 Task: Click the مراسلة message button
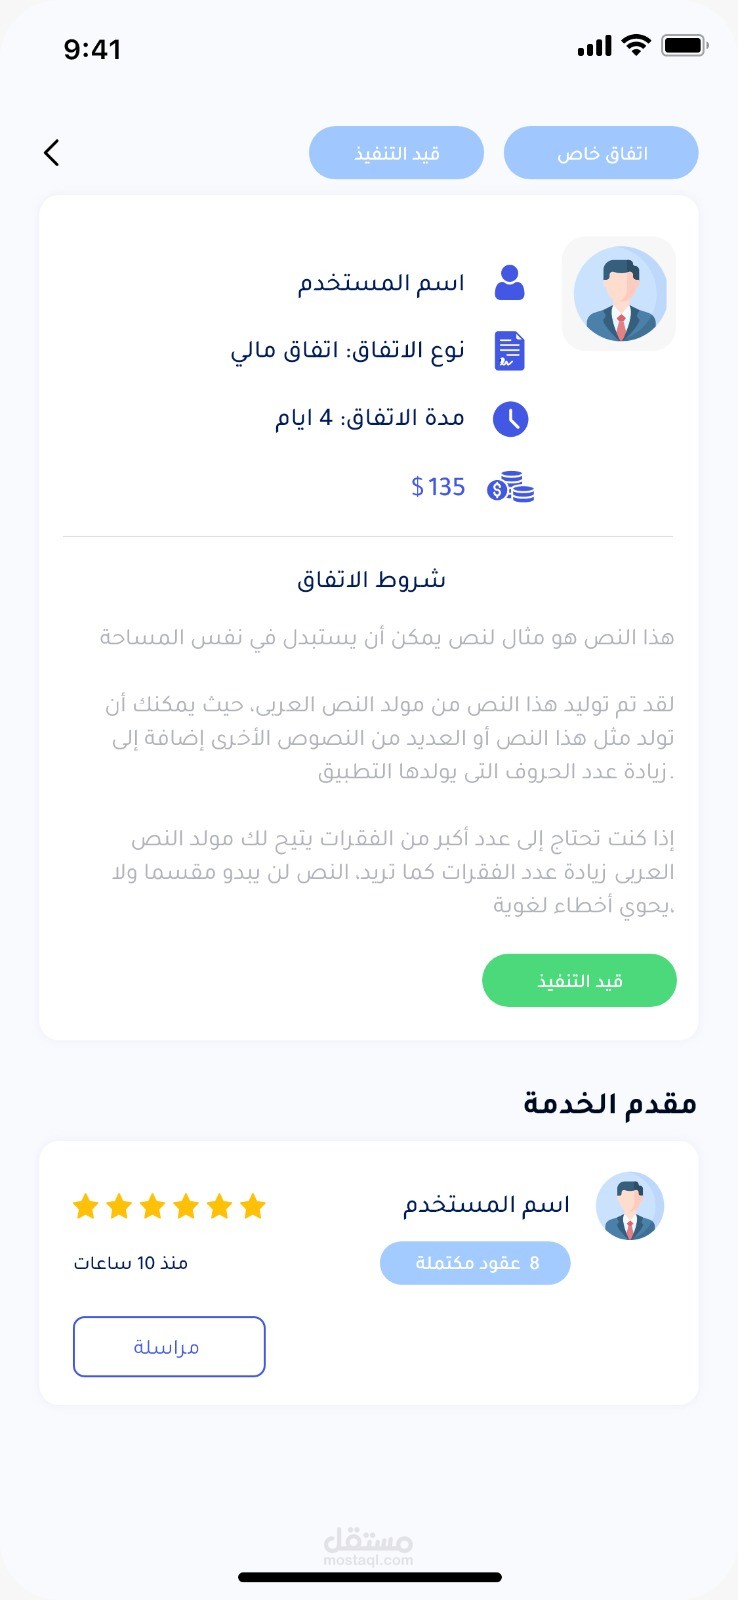[169, 1347]
